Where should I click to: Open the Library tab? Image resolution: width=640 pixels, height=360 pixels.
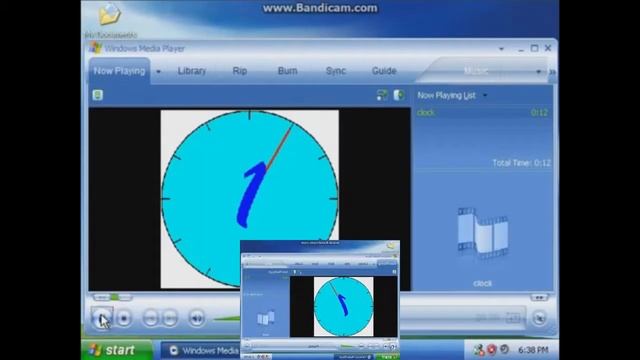pos(191,71)
